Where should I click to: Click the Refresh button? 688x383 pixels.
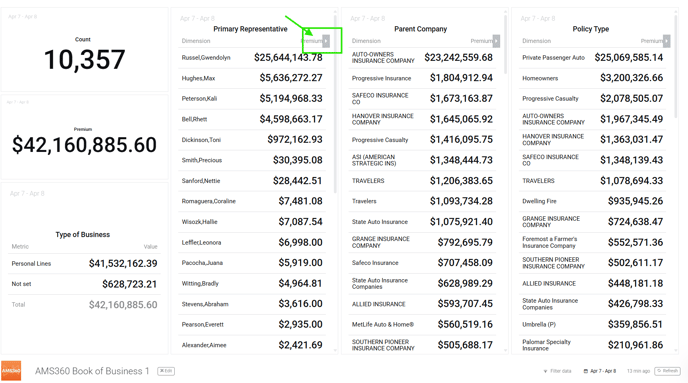point(667,371)
